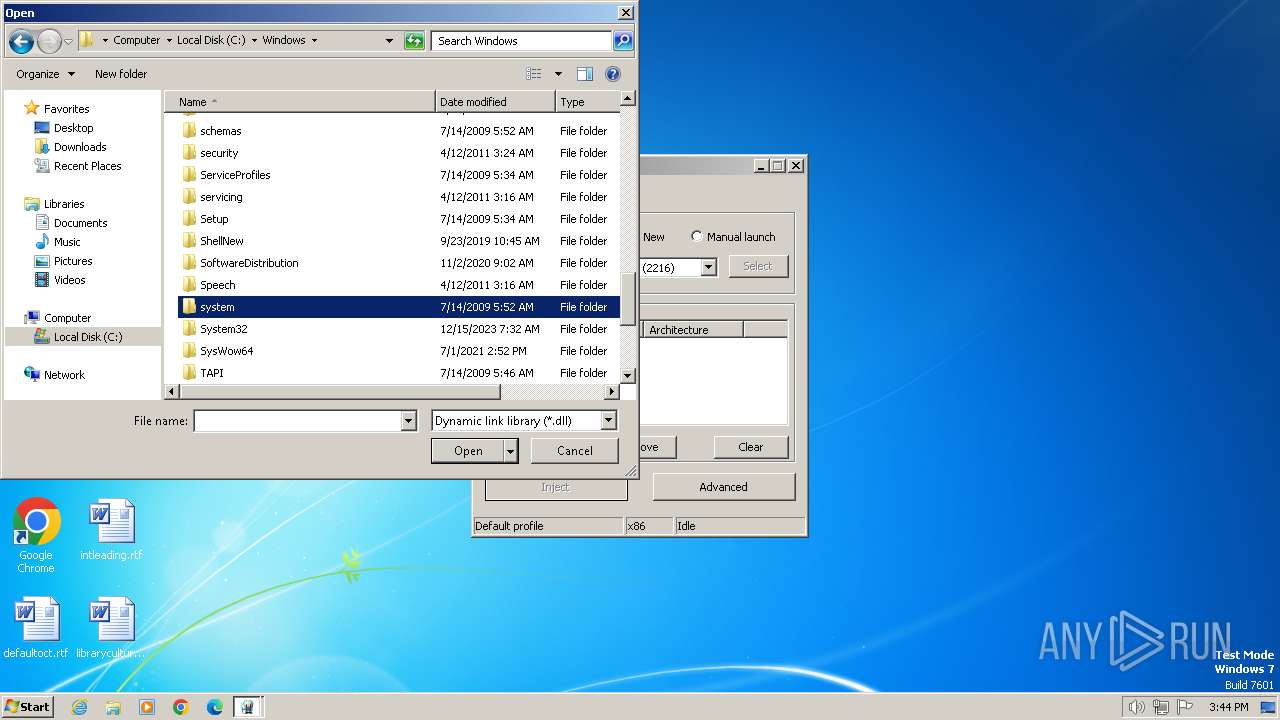Screen dimensions: 1280x720
Task: Open Google Chrome desktop shortcut
Action: (x=36, y=537)
